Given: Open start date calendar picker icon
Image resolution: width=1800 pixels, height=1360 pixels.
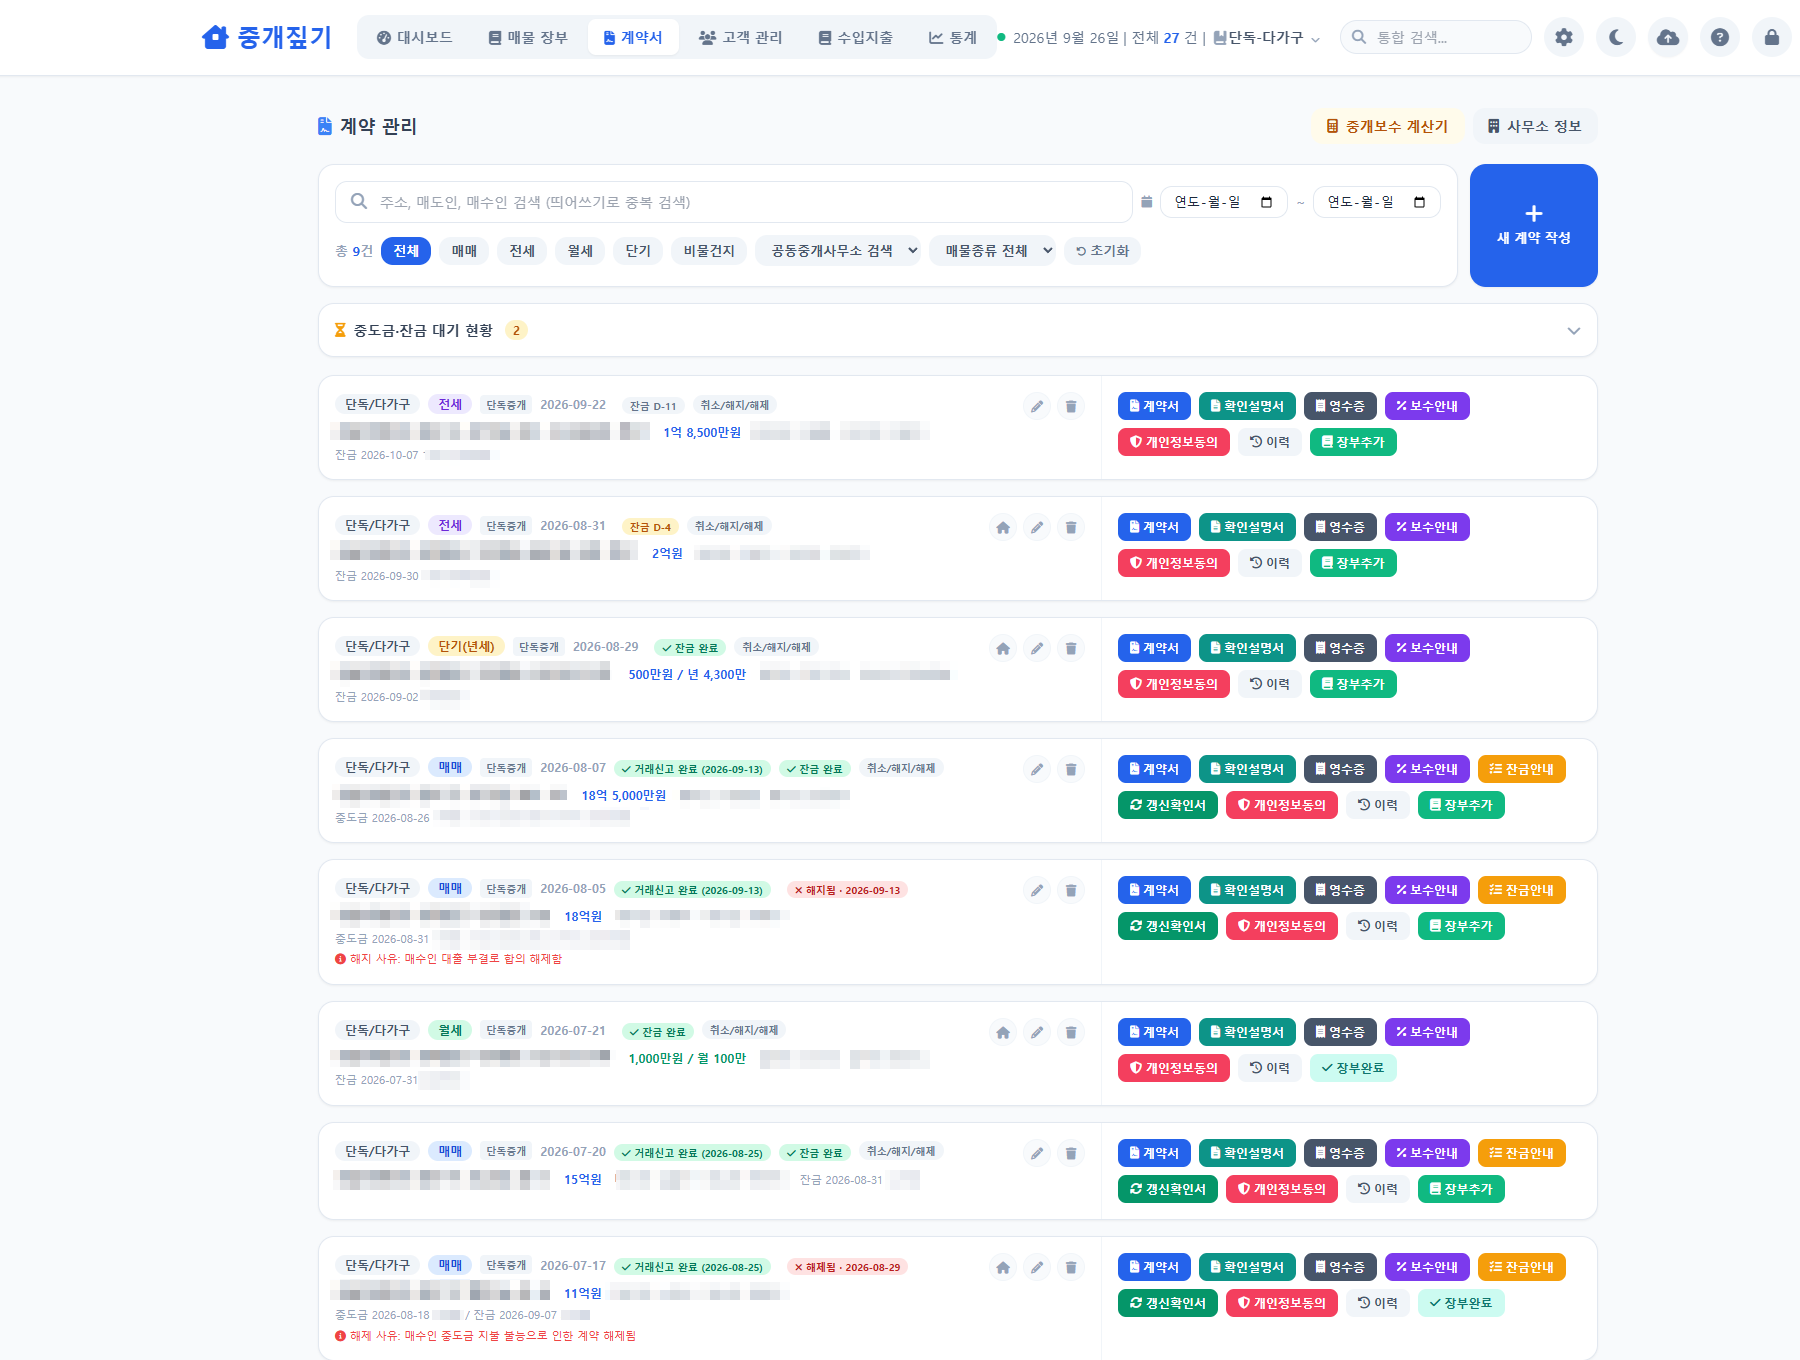Looking at the screenshot, I should click(x=1266, y=202).
